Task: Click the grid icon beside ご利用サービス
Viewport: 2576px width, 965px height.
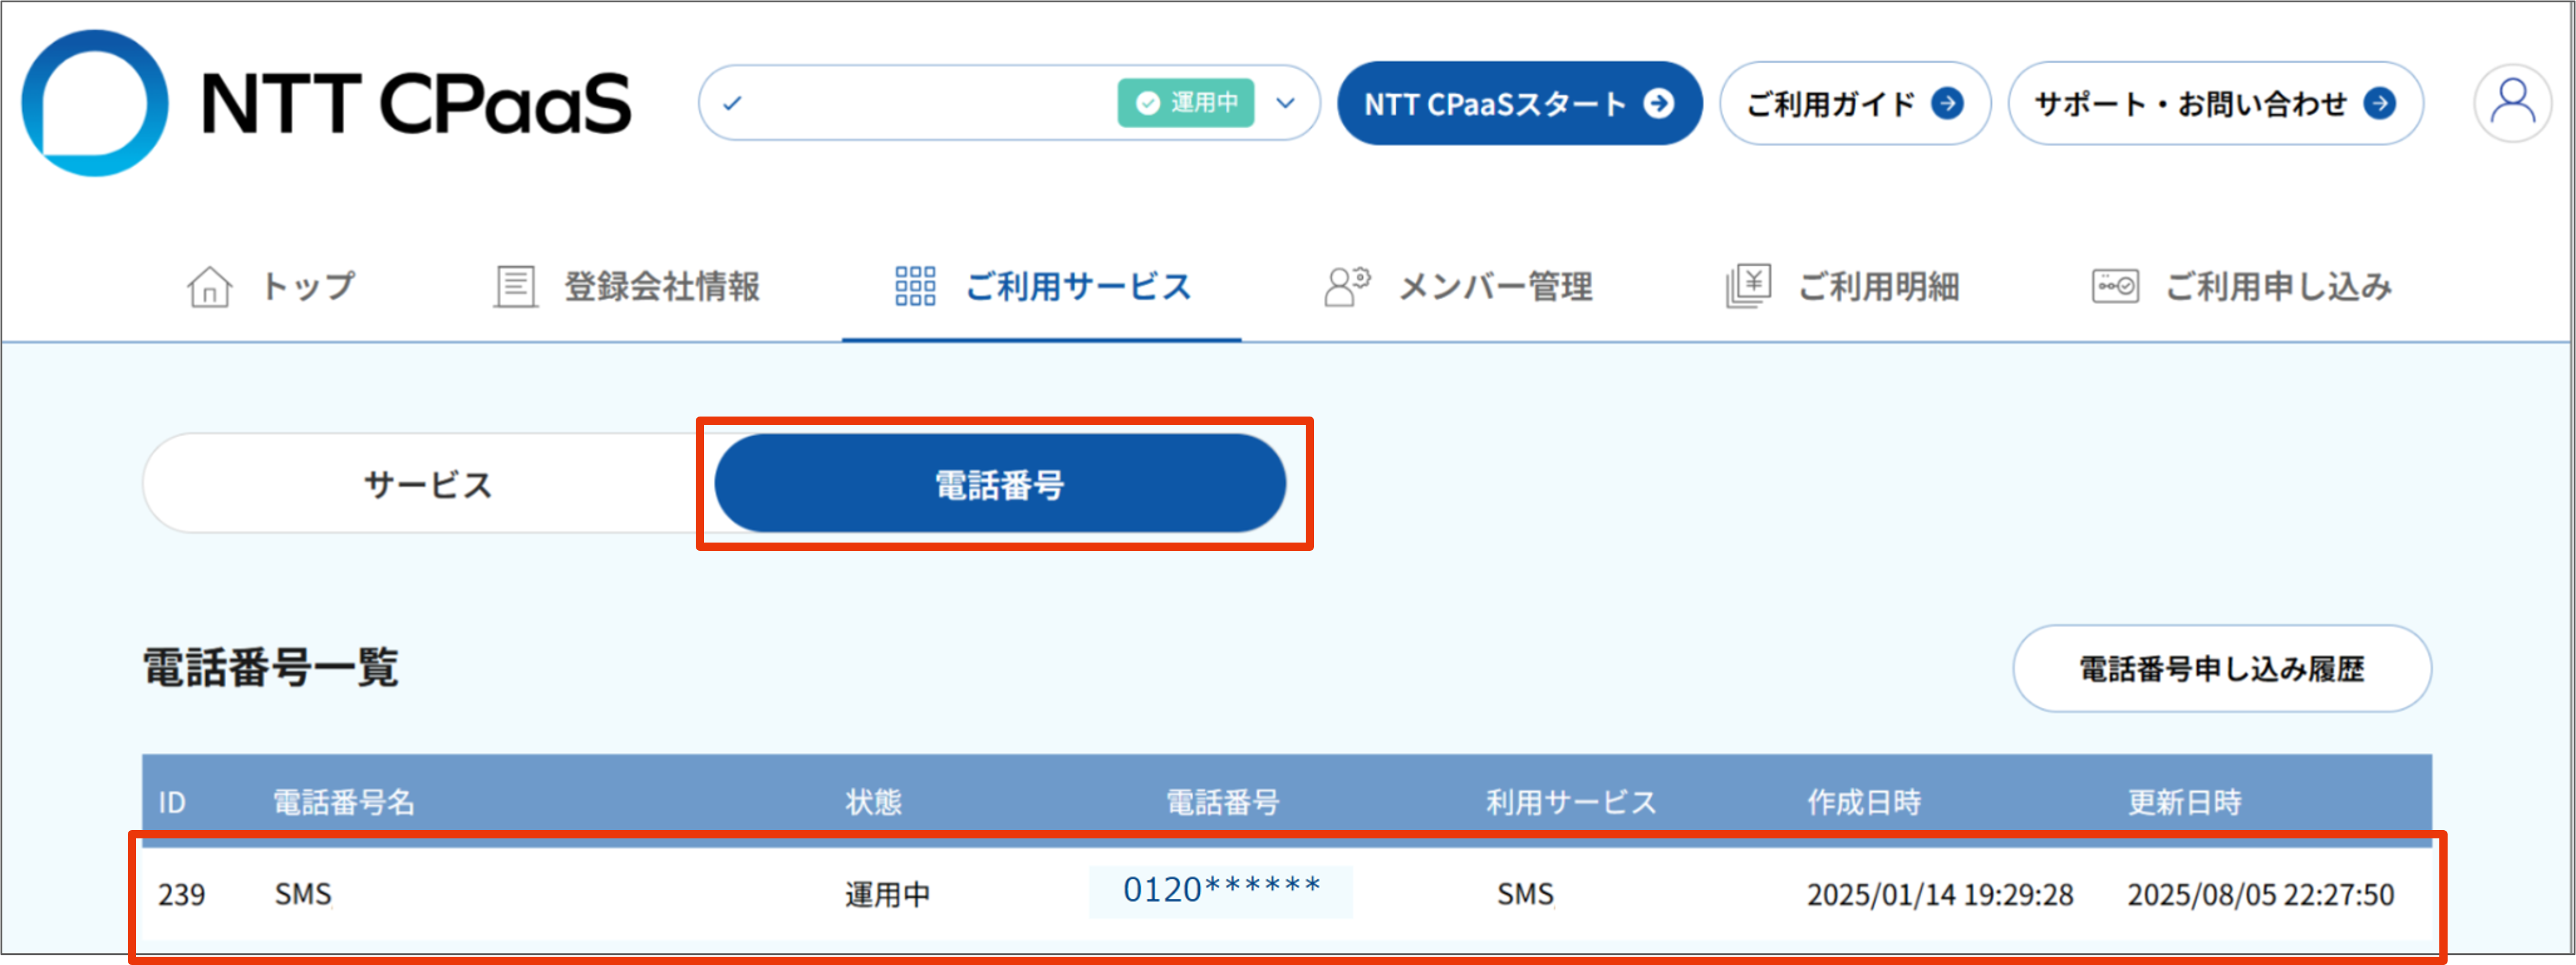Action: [x=915, y=287]
